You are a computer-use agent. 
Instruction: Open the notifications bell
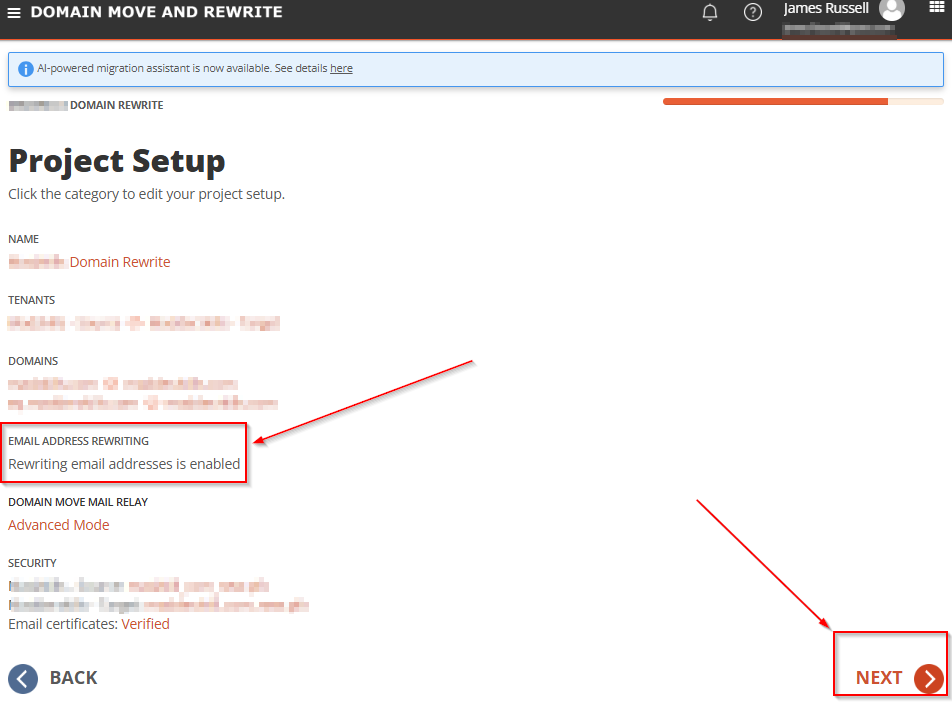710,12
